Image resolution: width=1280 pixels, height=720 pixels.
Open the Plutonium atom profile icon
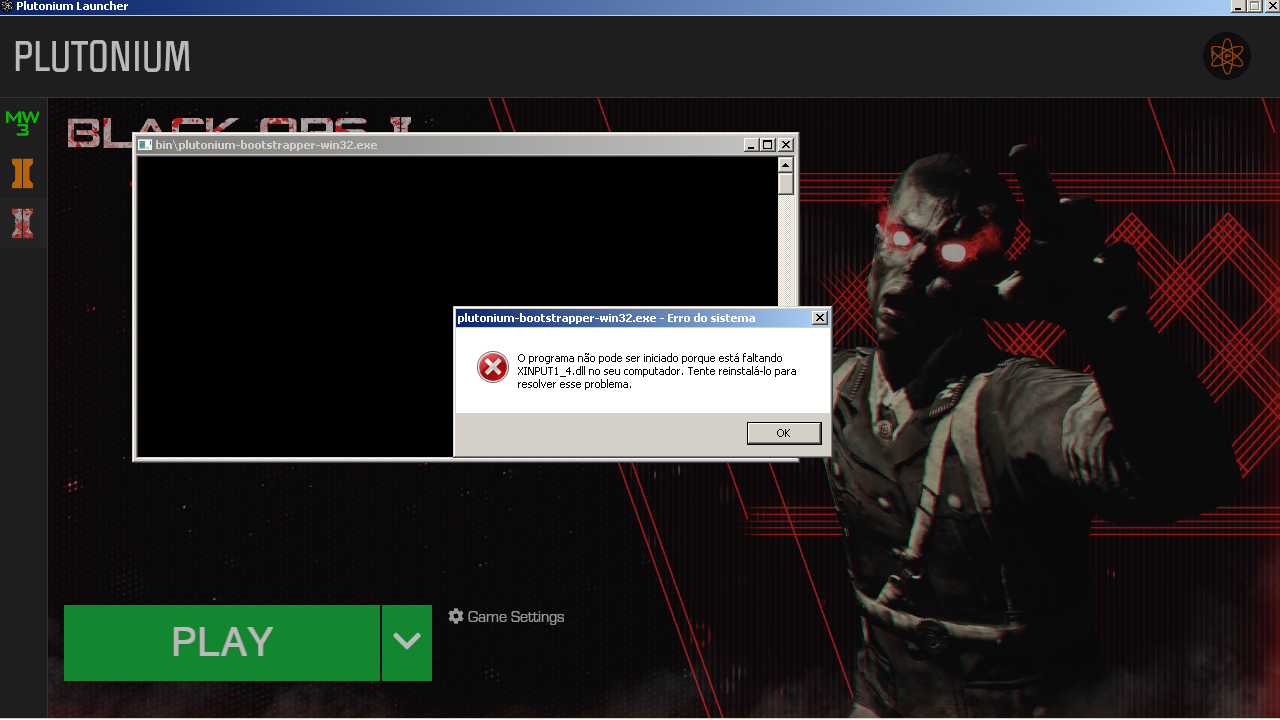click(1227, 56)
